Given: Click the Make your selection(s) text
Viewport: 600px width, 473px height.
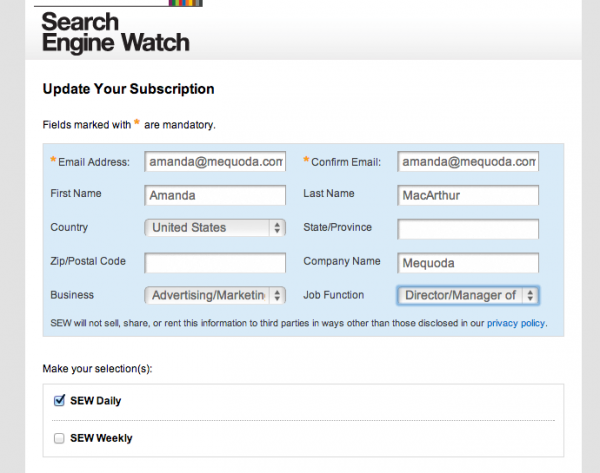Looking at the screenshot, I should 97,369.
